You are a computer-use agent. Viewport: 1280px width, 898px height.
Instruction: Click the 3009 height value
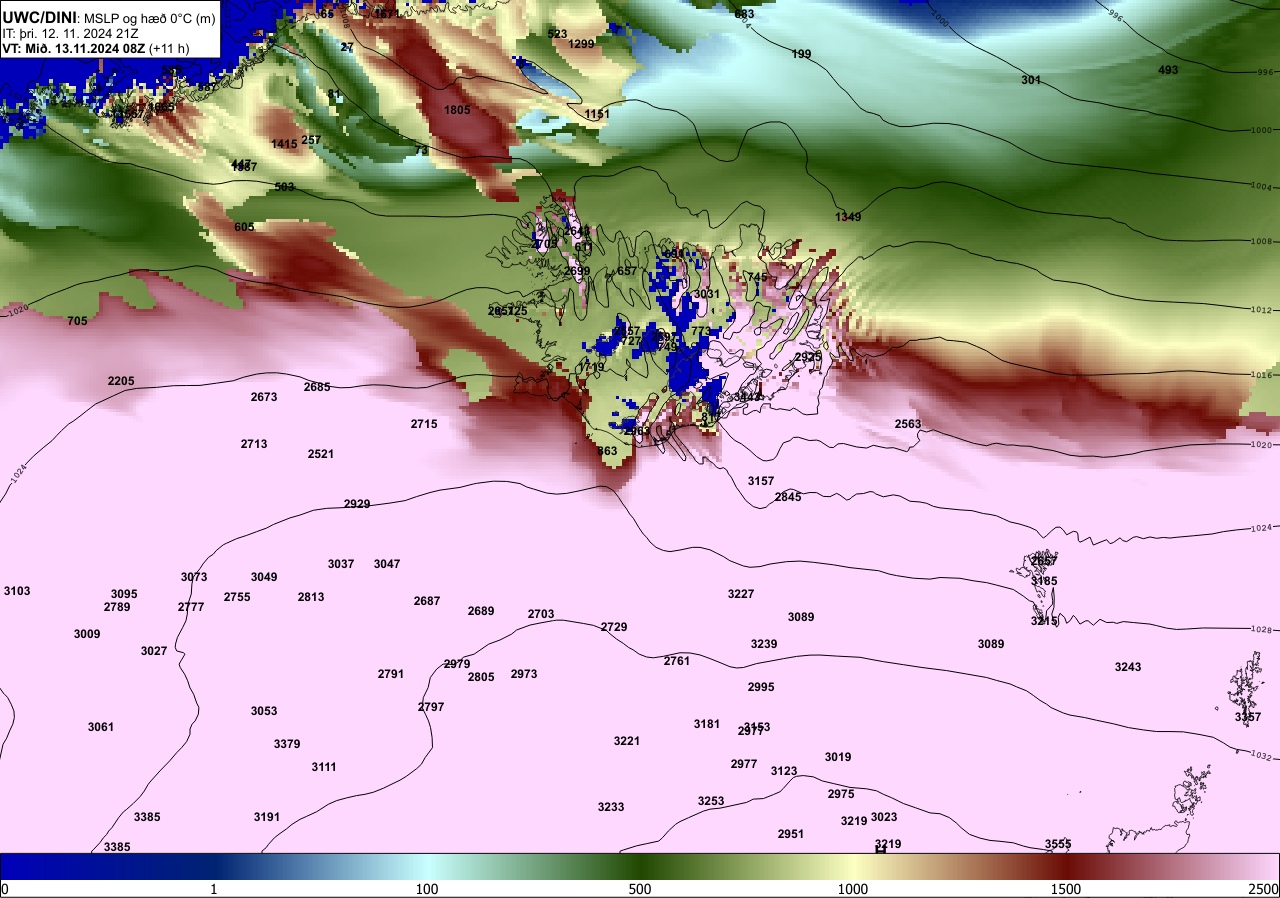click(x=87, y=634)
